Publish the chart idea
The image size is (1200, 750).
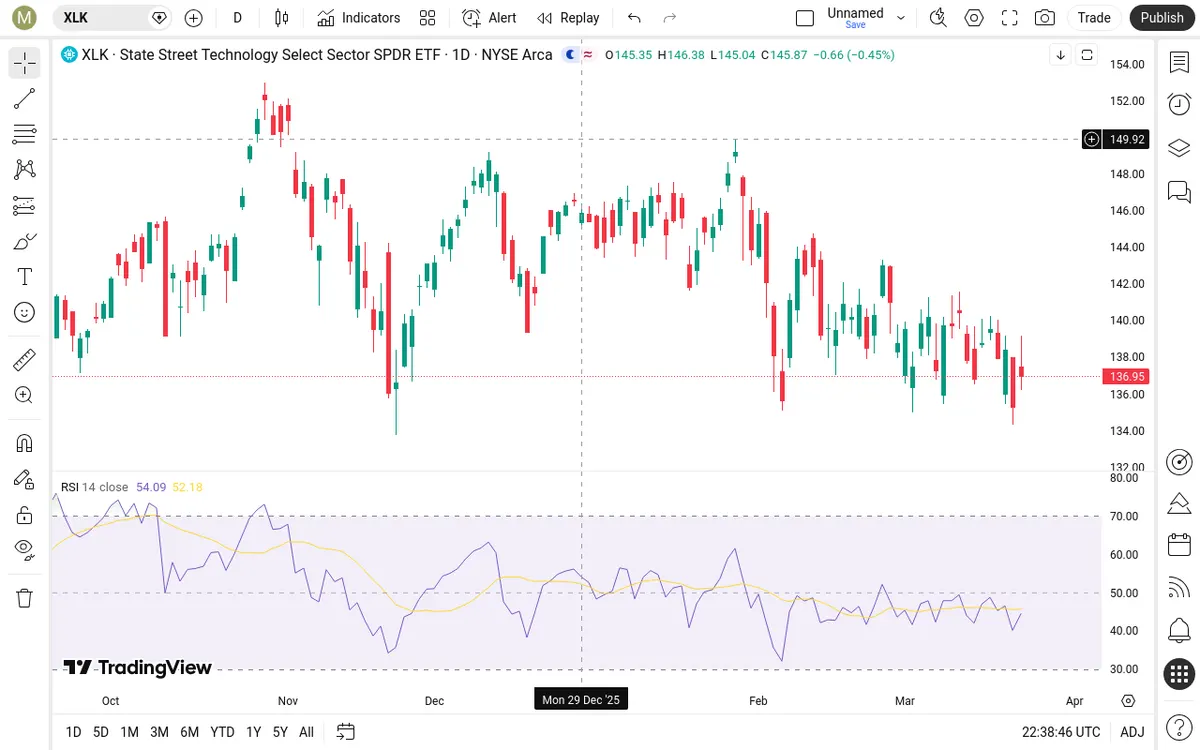coord(1162,17)
